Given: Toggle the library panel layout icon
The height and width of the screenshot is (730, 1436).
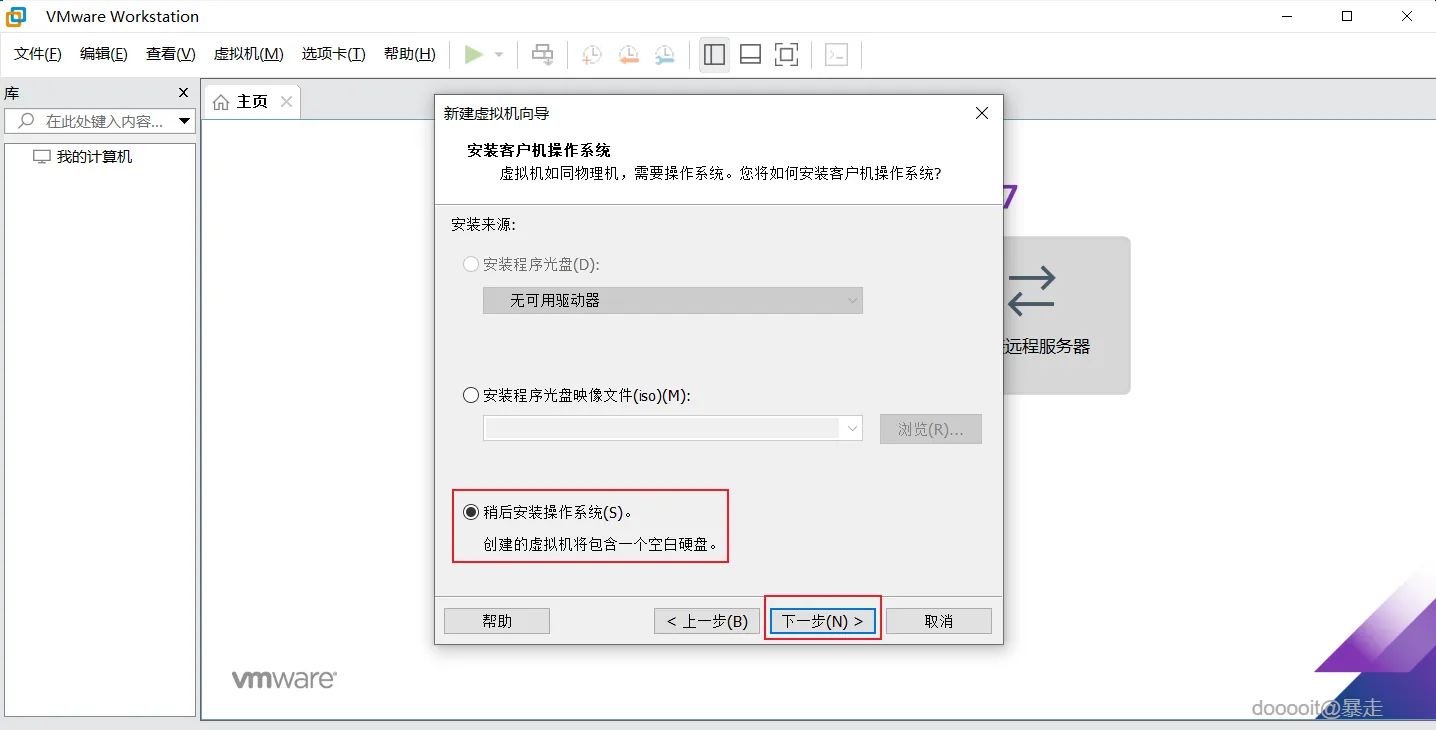Looking at the screenshot, I should pyautogui.click(x=714, y=54).
